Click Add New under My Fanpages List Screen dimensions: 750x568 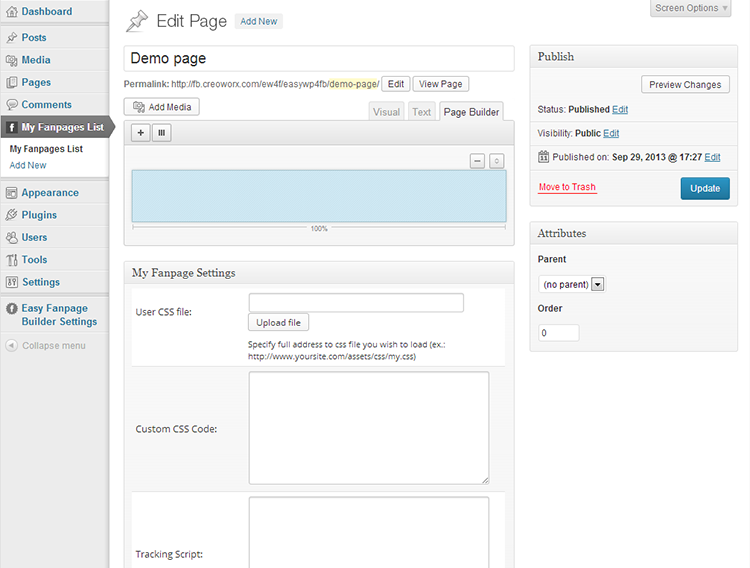pos(28,165)
